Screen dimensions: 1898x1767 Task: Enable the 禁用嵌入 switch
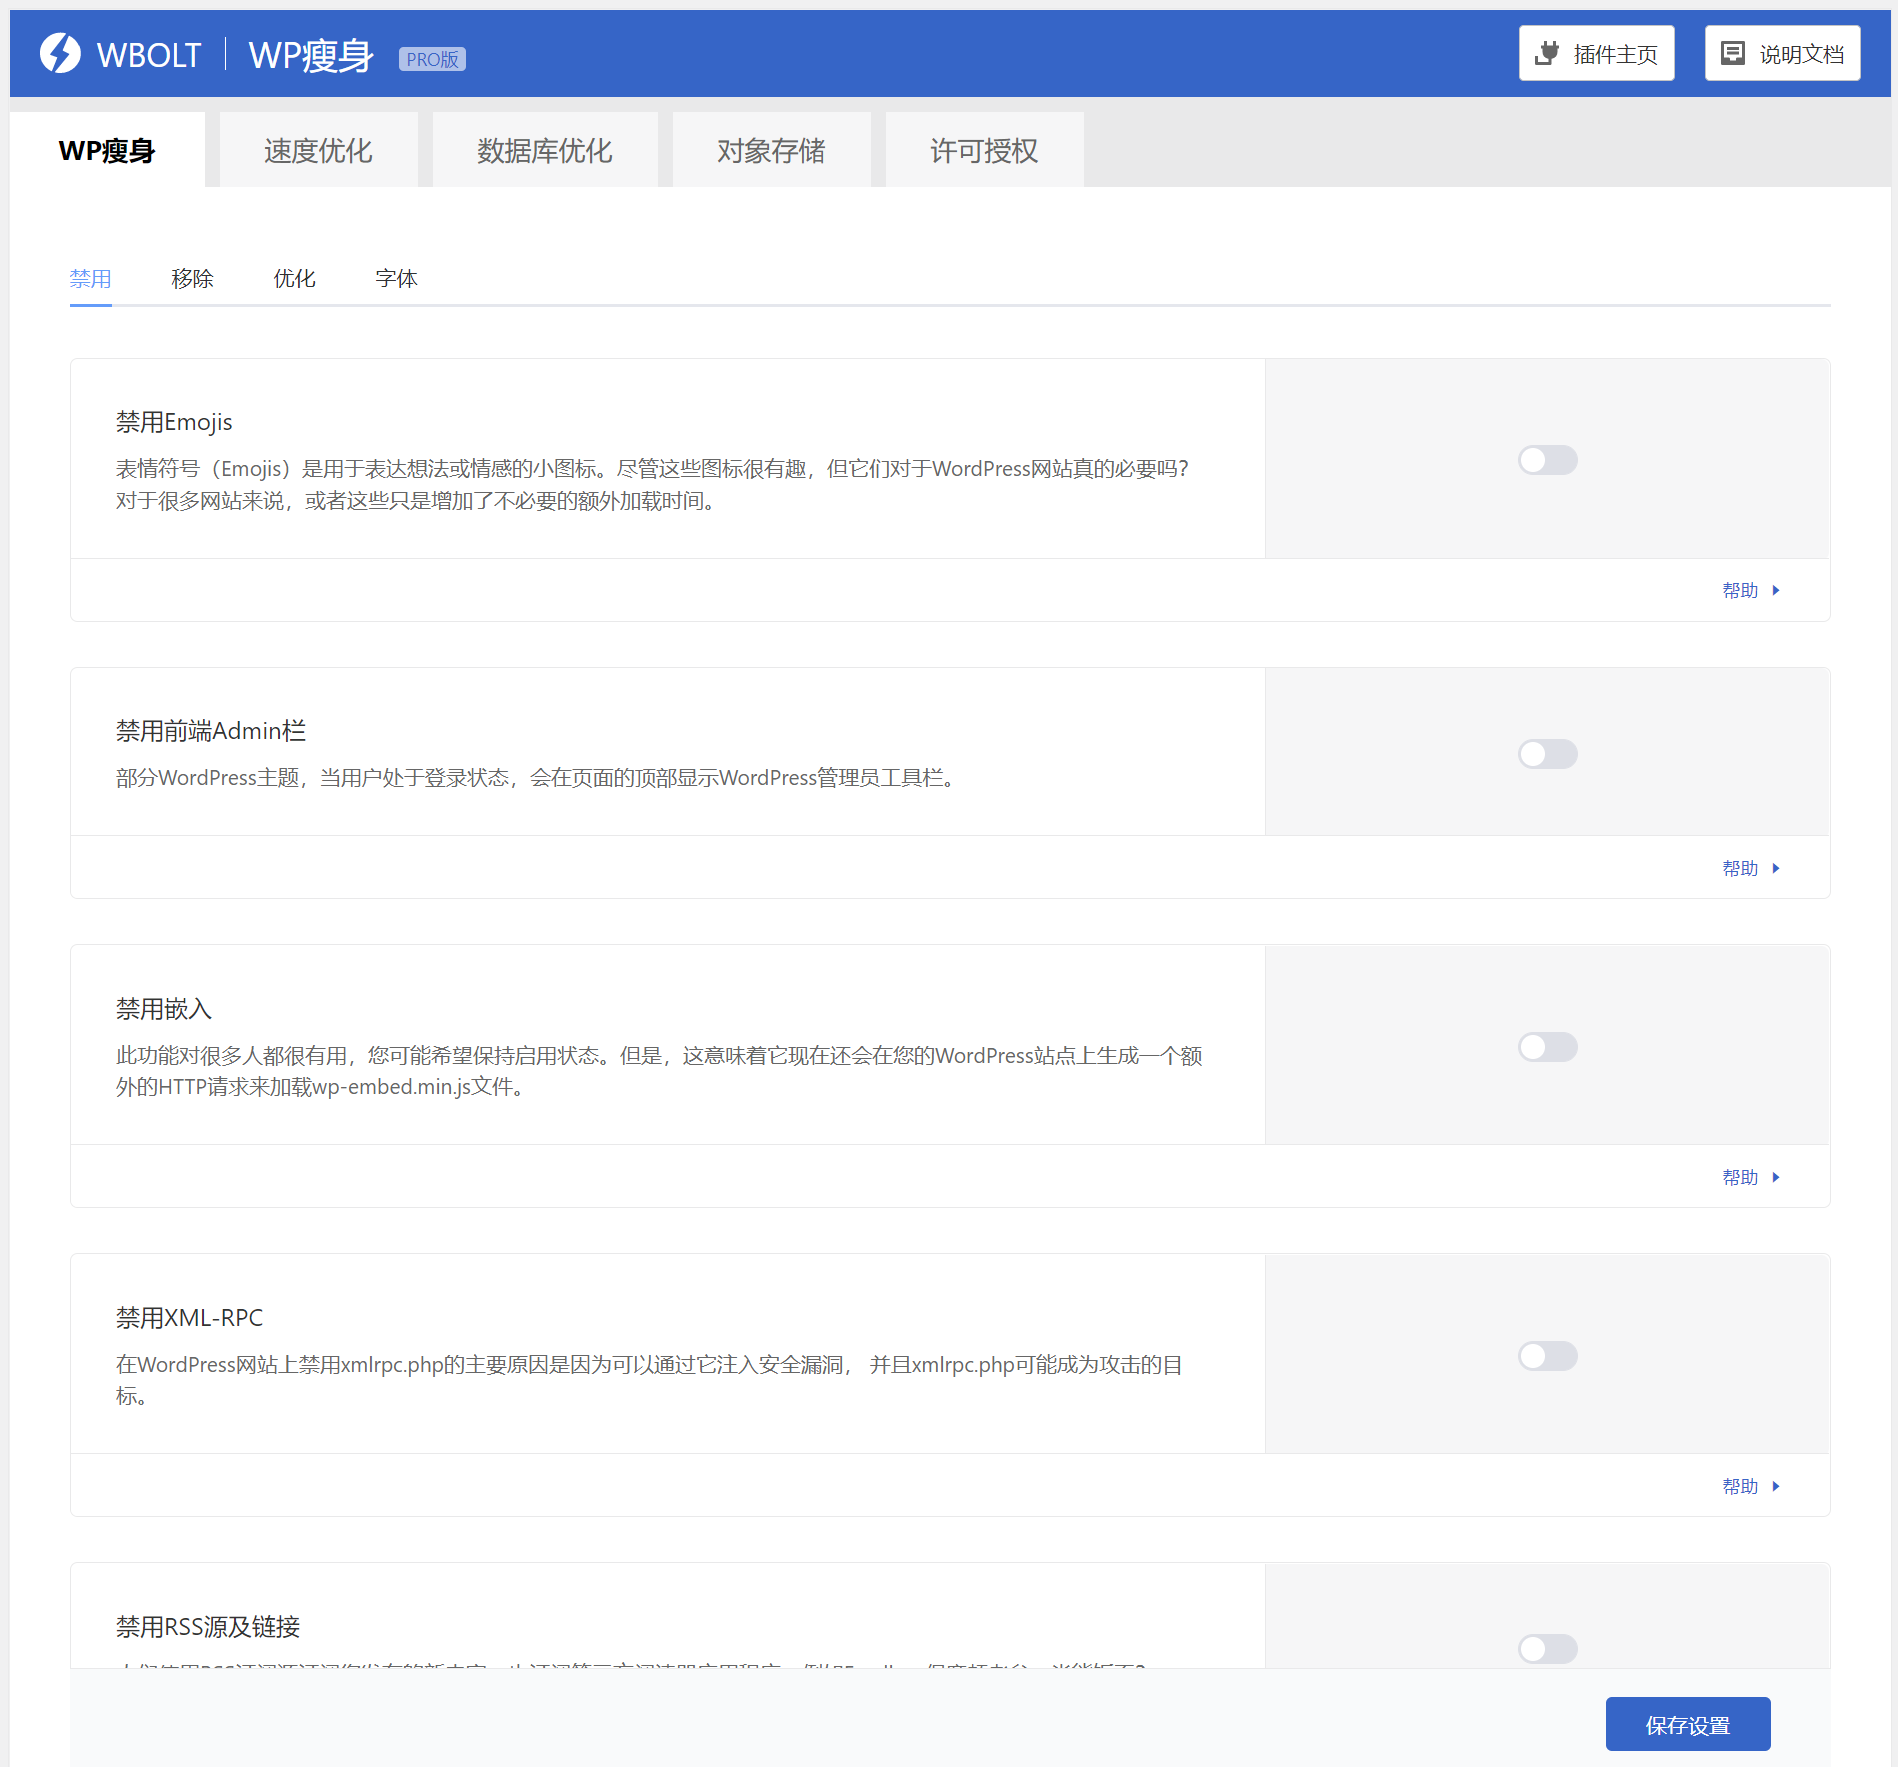click(1547, 1047)
